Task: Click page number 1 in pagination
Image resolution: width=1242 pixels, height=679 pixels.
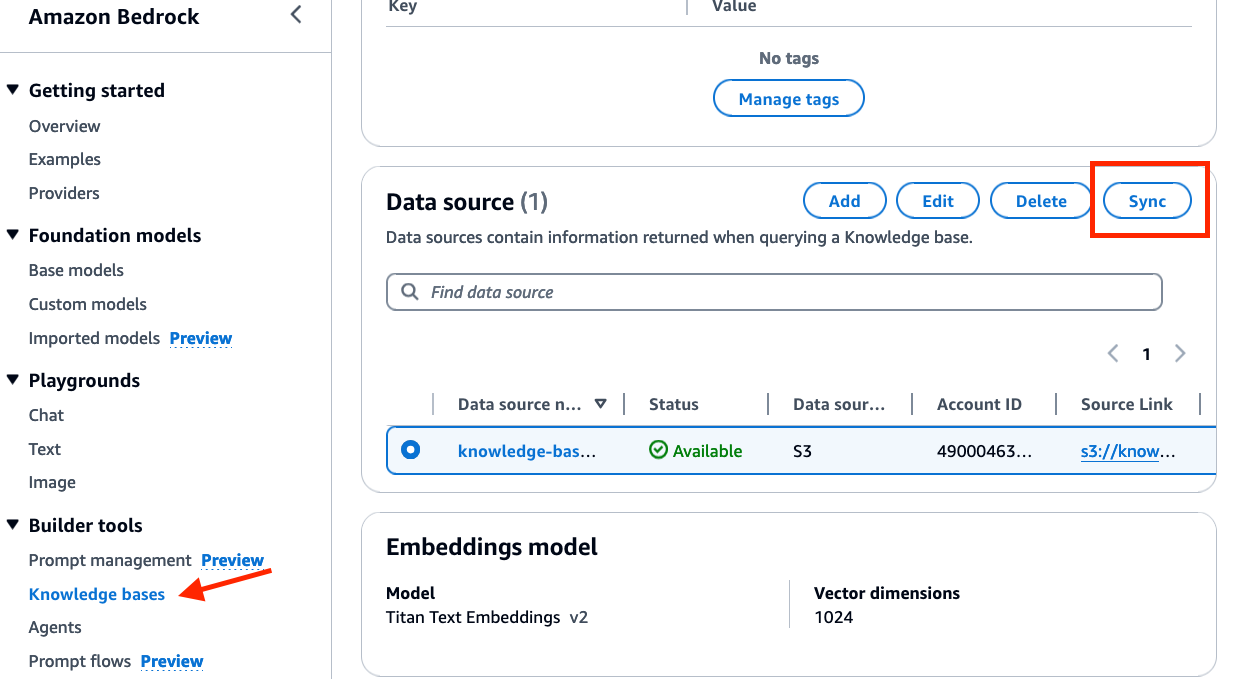Action: [1147, 354]
